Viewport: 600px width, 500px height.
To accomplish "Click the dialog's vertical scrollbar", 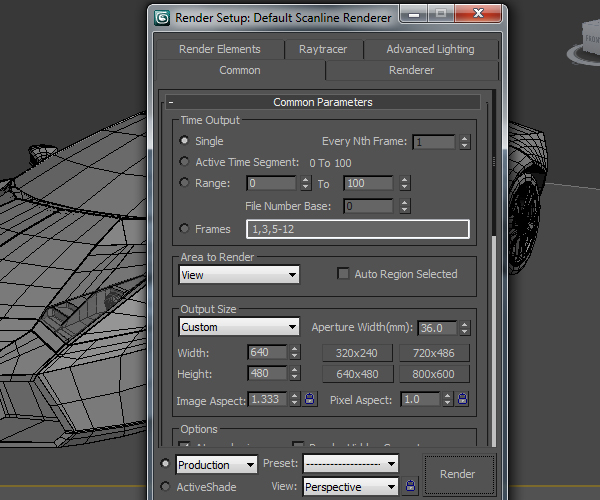I will pos(494,268).
